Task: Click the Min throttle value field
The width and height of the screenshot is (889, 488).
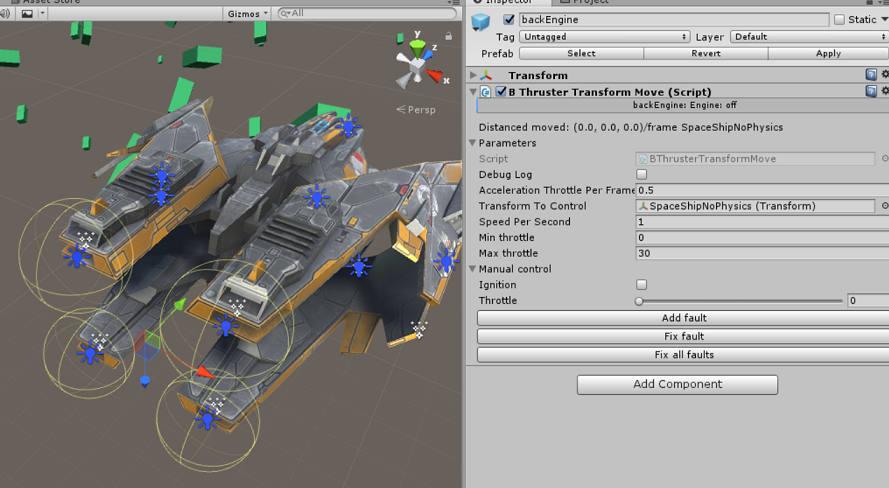Action: point(762,238)
